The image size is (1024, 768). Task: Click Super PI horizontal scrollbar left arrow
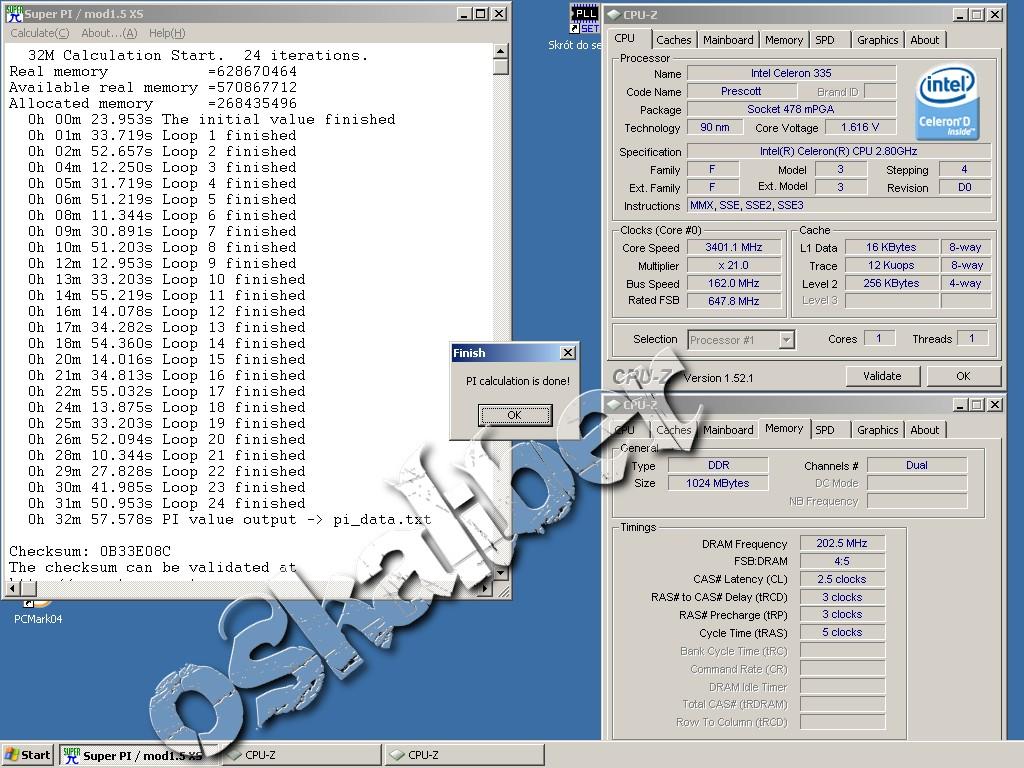pyautogui.click(x=13, y=588)
